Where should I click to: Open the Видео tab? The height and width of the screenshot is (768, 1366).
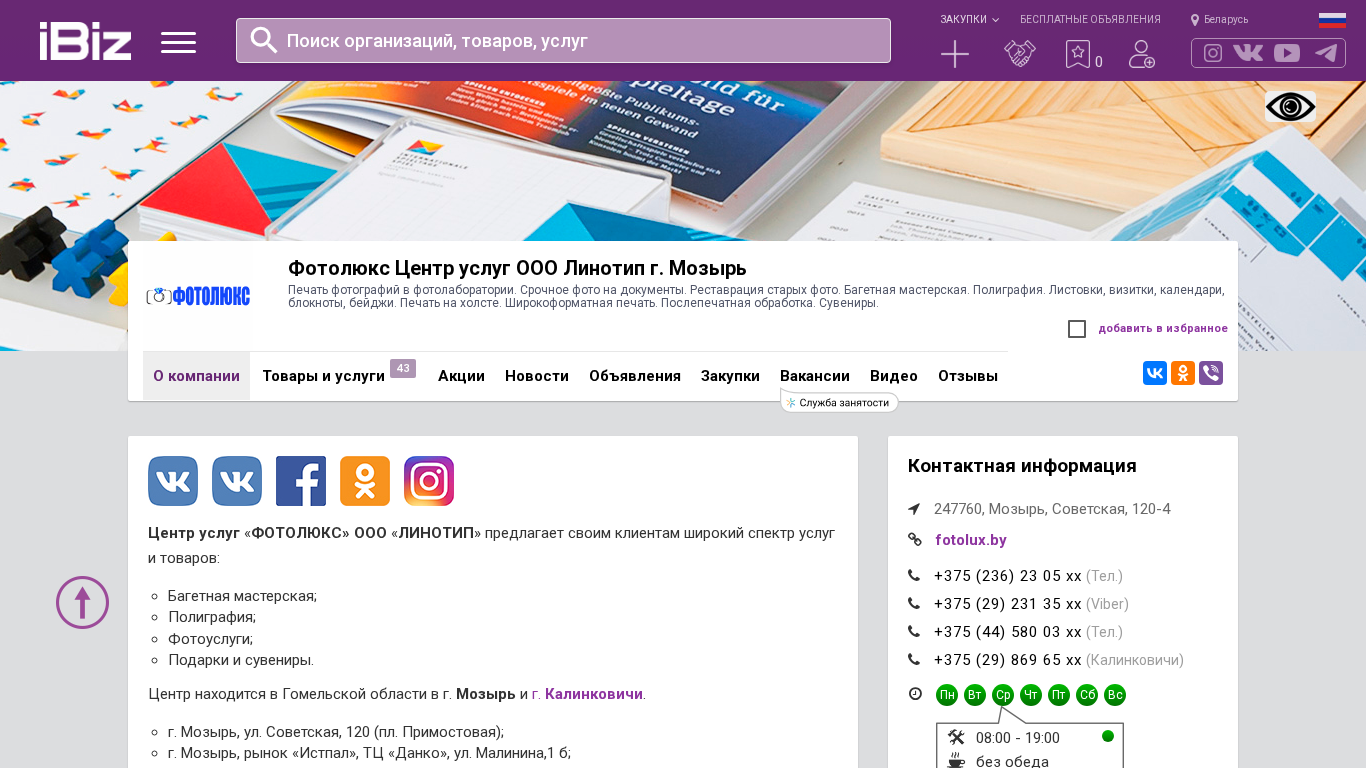(x=894, y=376)
